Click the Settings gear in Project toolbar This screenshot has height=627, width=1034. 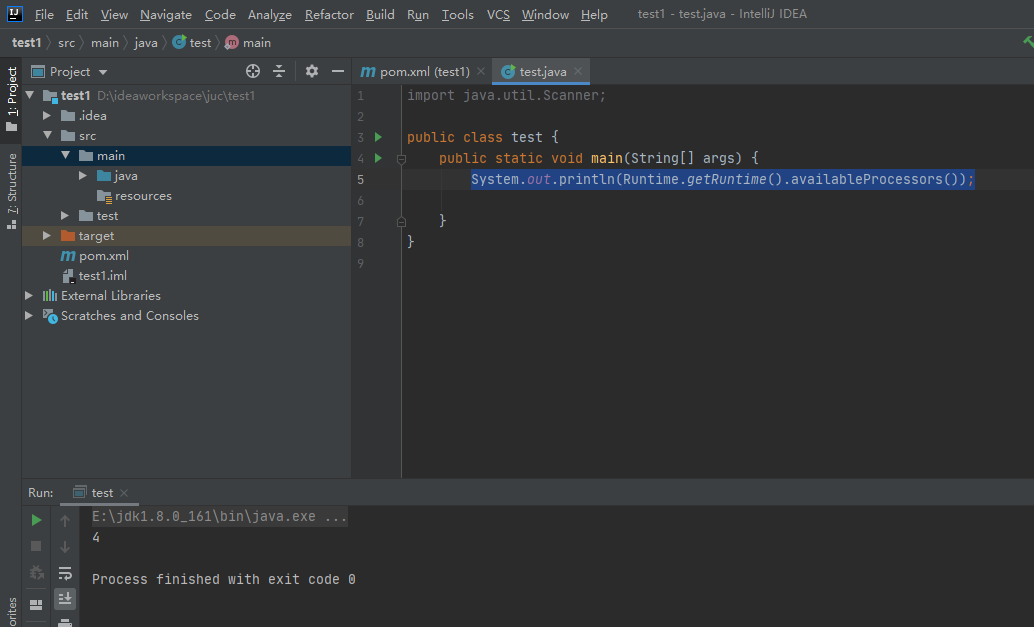click(x=310, y=71)
